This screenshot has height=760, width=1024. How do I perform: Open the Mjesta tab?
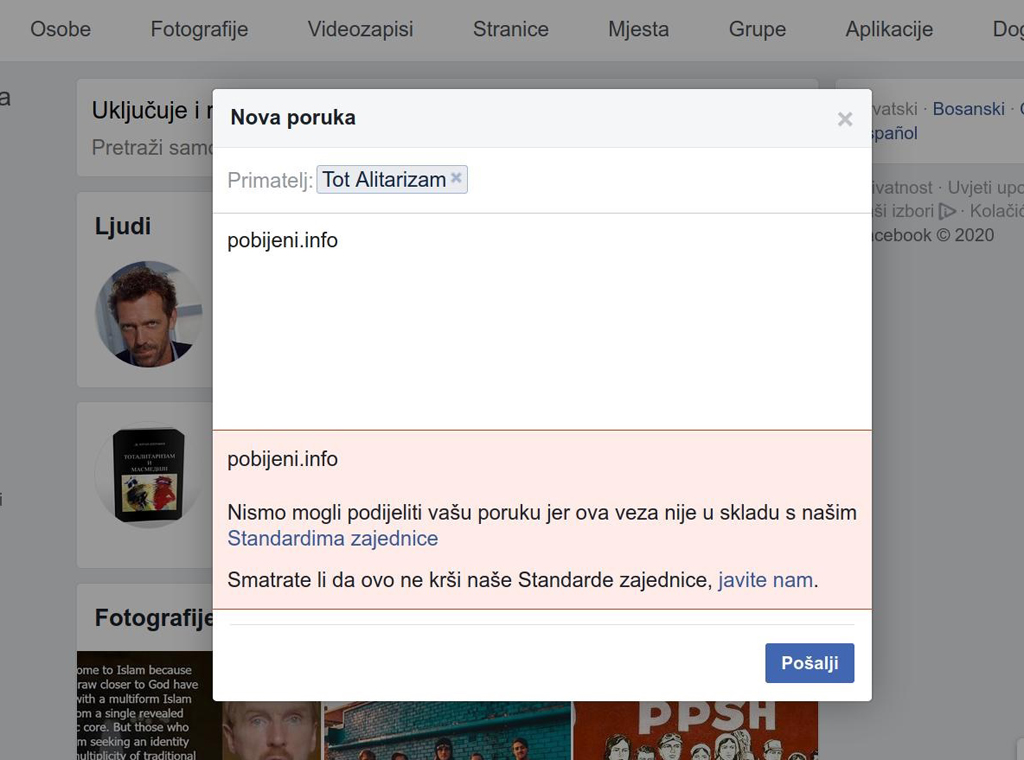(638, 29)
